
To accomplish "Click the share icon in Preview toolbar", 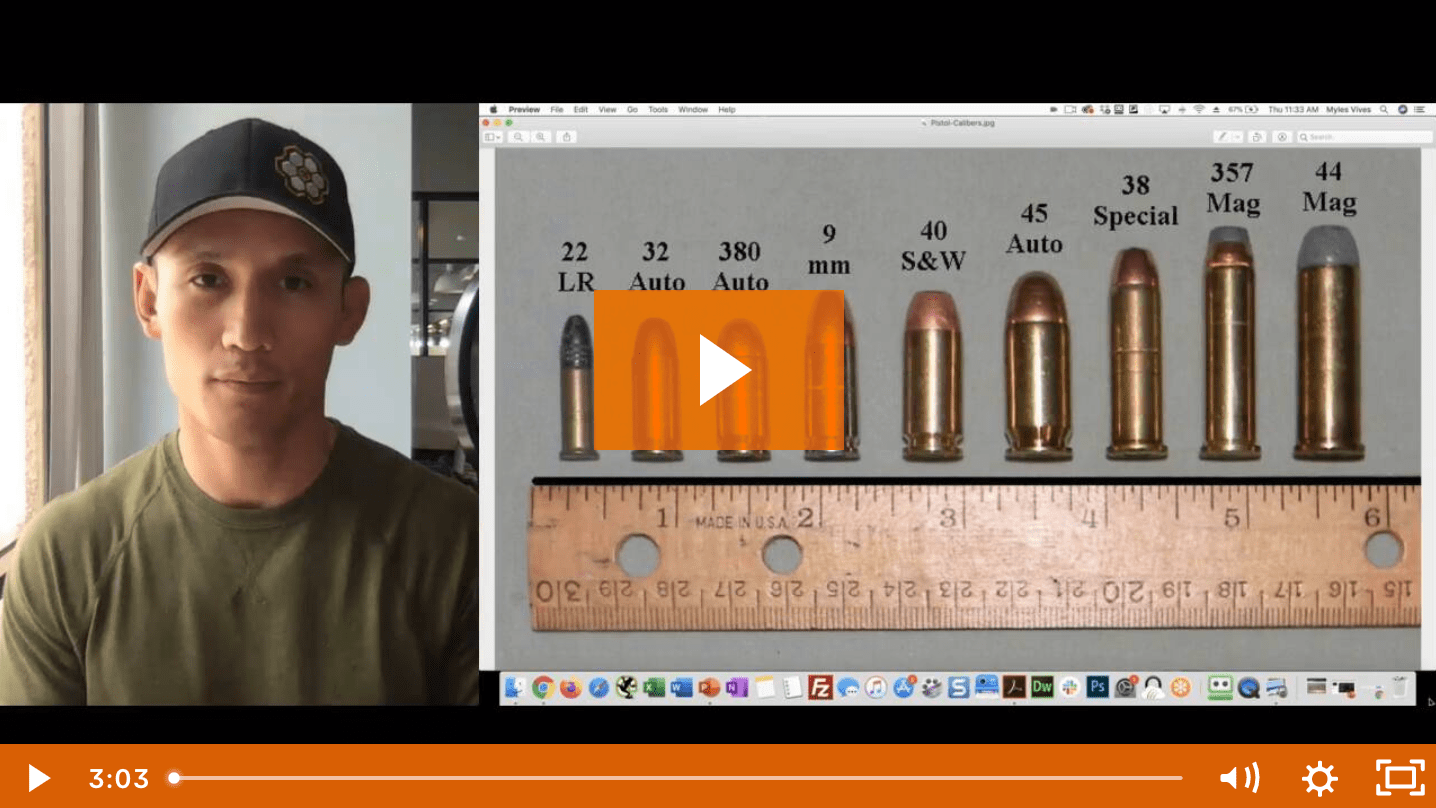I will pyautogui.click(x=567, y=137).
